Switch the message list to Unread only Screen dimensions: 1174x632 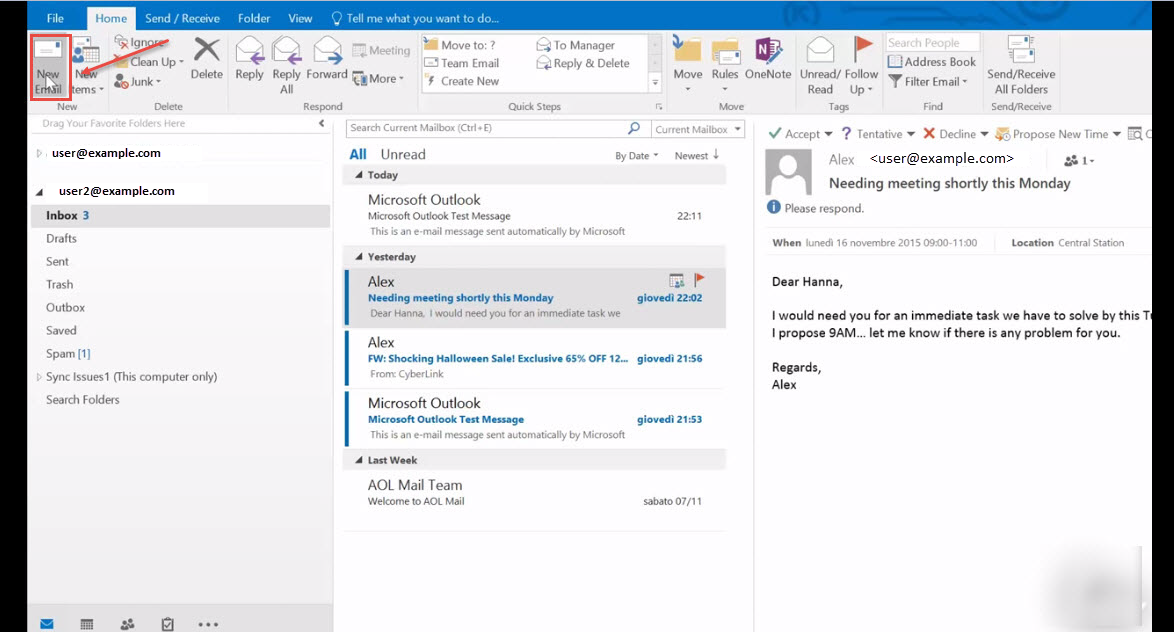(x=403, y=153)
